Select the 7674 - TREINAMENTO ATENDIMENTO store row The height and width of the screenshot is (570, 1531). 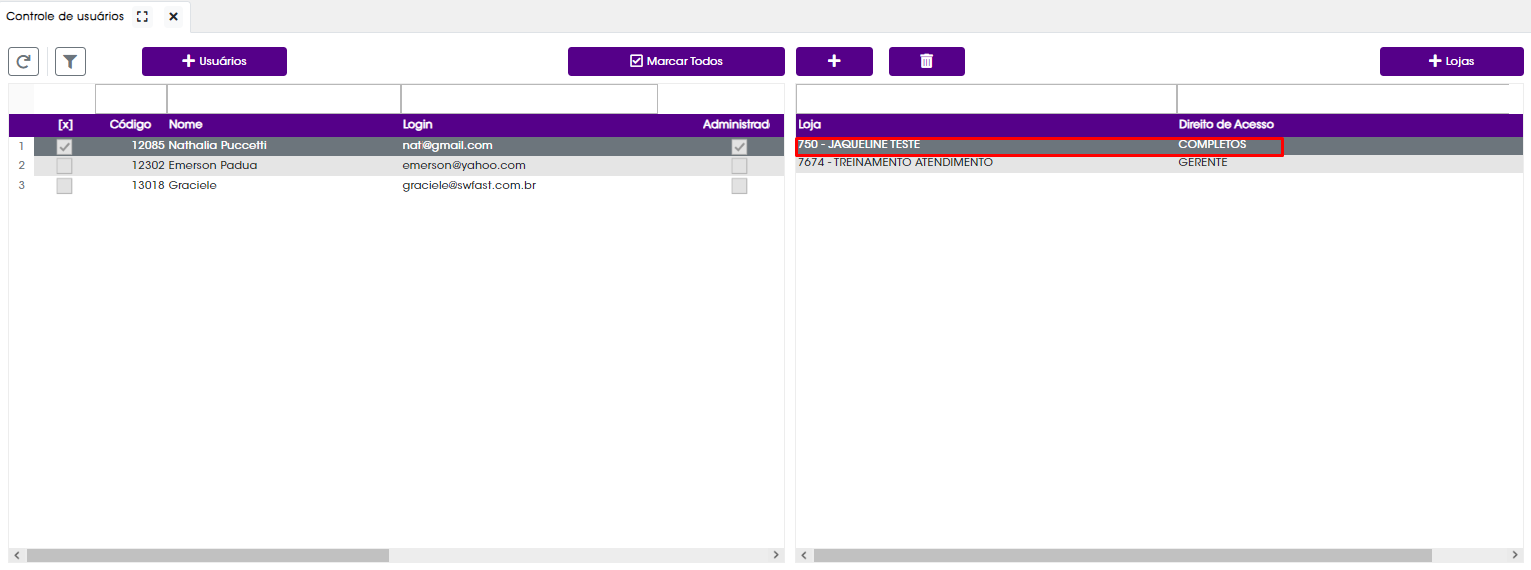pos(1159,163)
